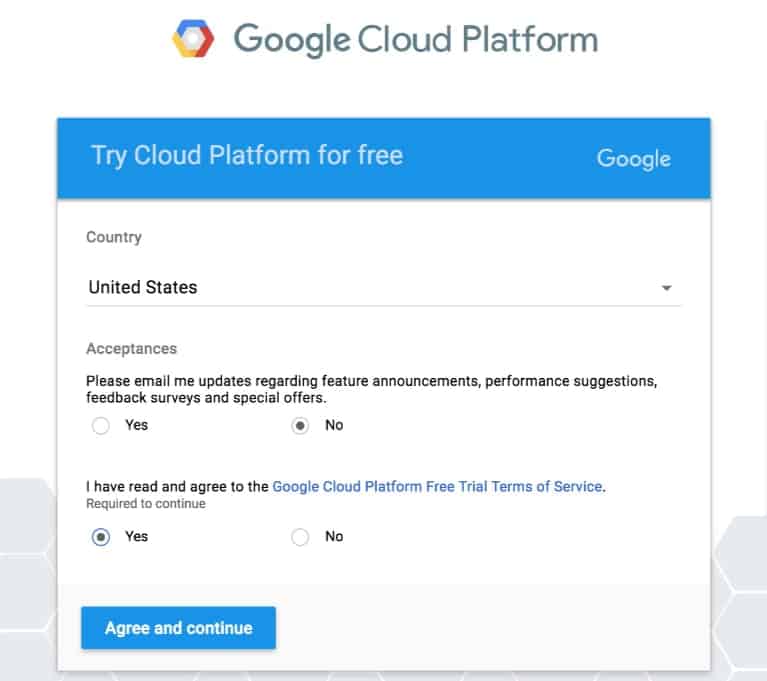
Task: Click the Google wordmark in the blue header
Action: click(633, 158)
